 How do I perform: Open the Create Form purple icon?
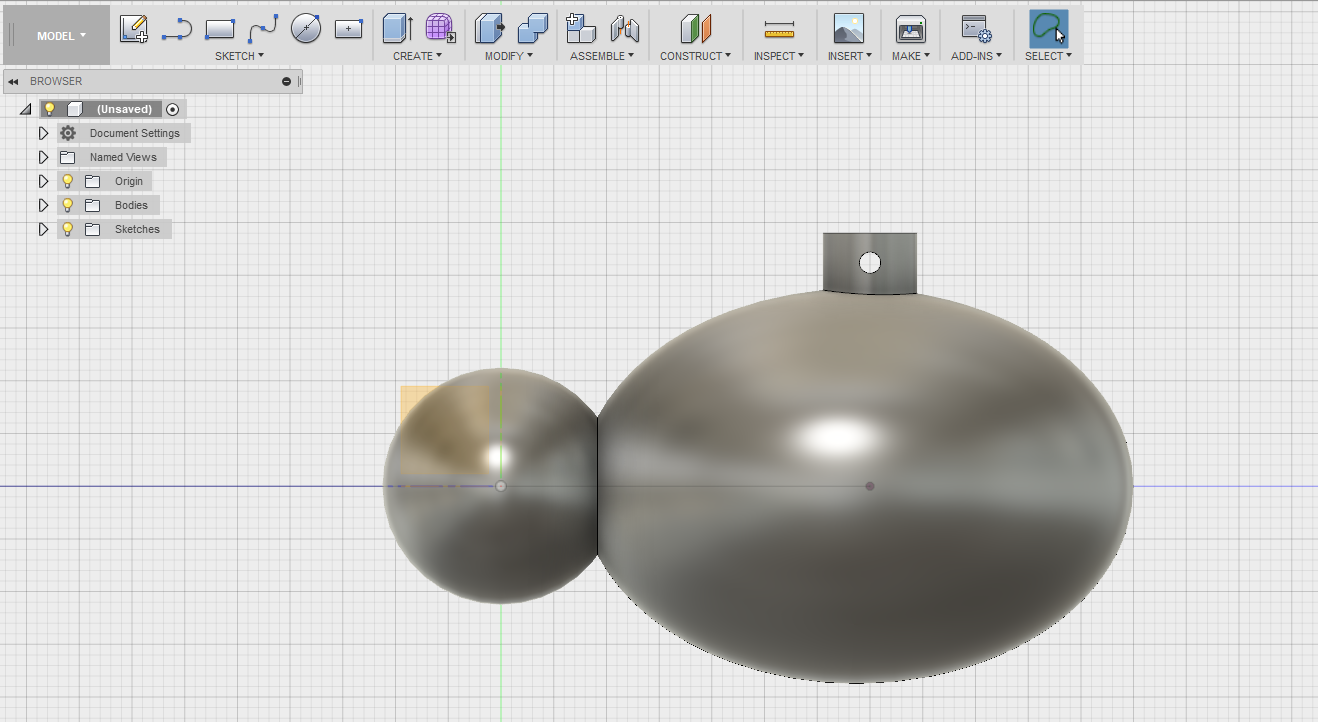coord(440,29)
